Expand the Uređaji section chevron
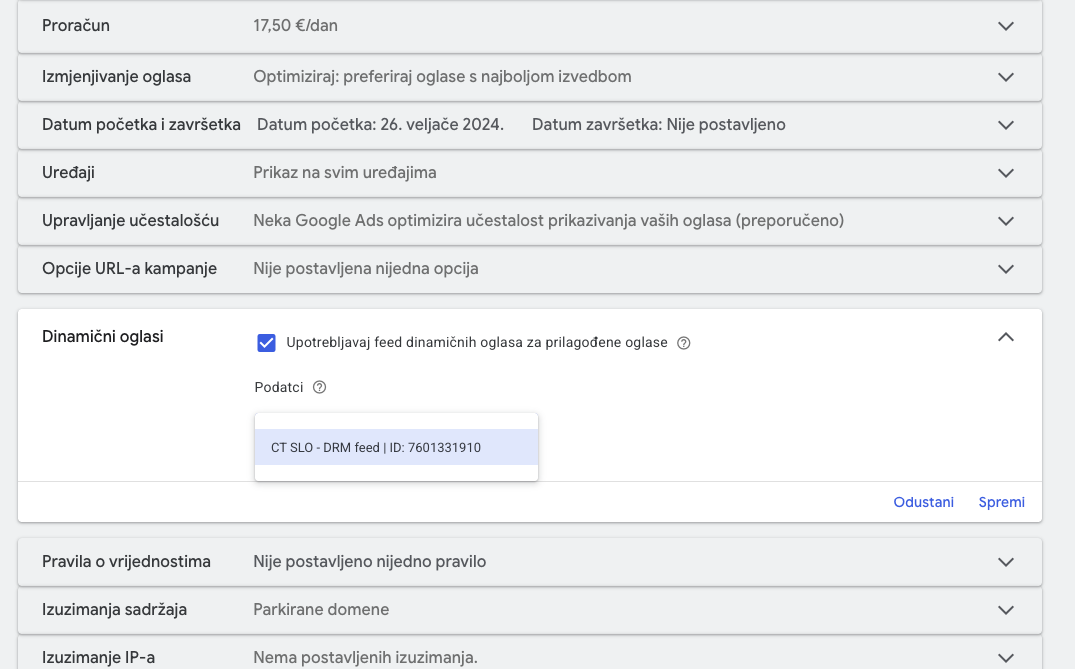 coord(1006,173)
